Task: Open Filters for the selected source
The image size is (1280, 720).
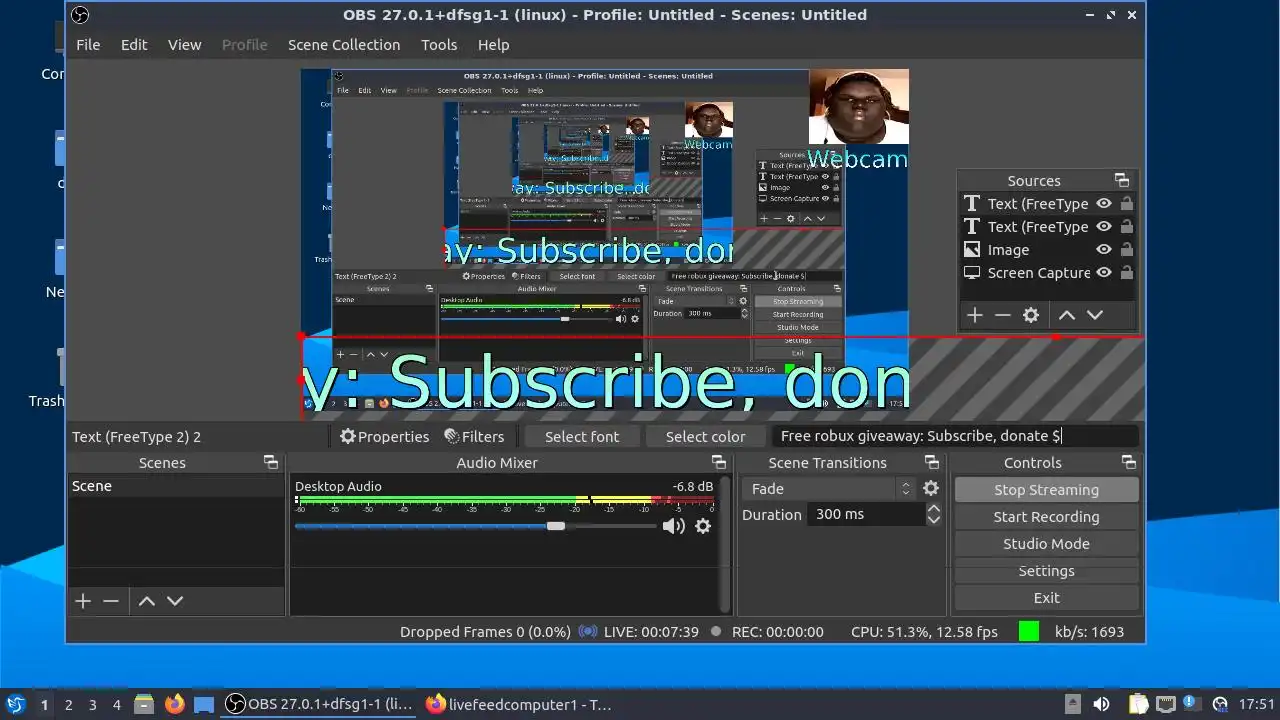Action: pos(474,436)
